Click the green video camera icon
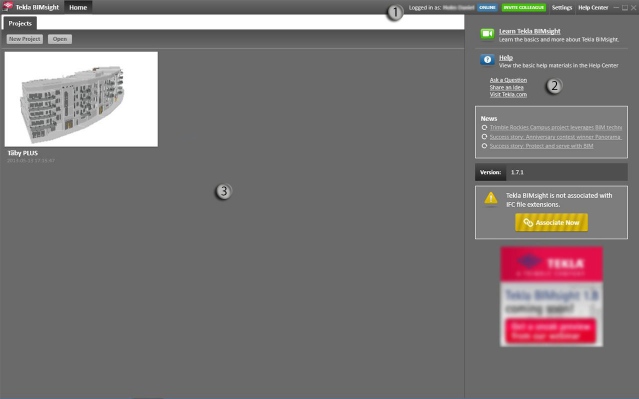 487,33
